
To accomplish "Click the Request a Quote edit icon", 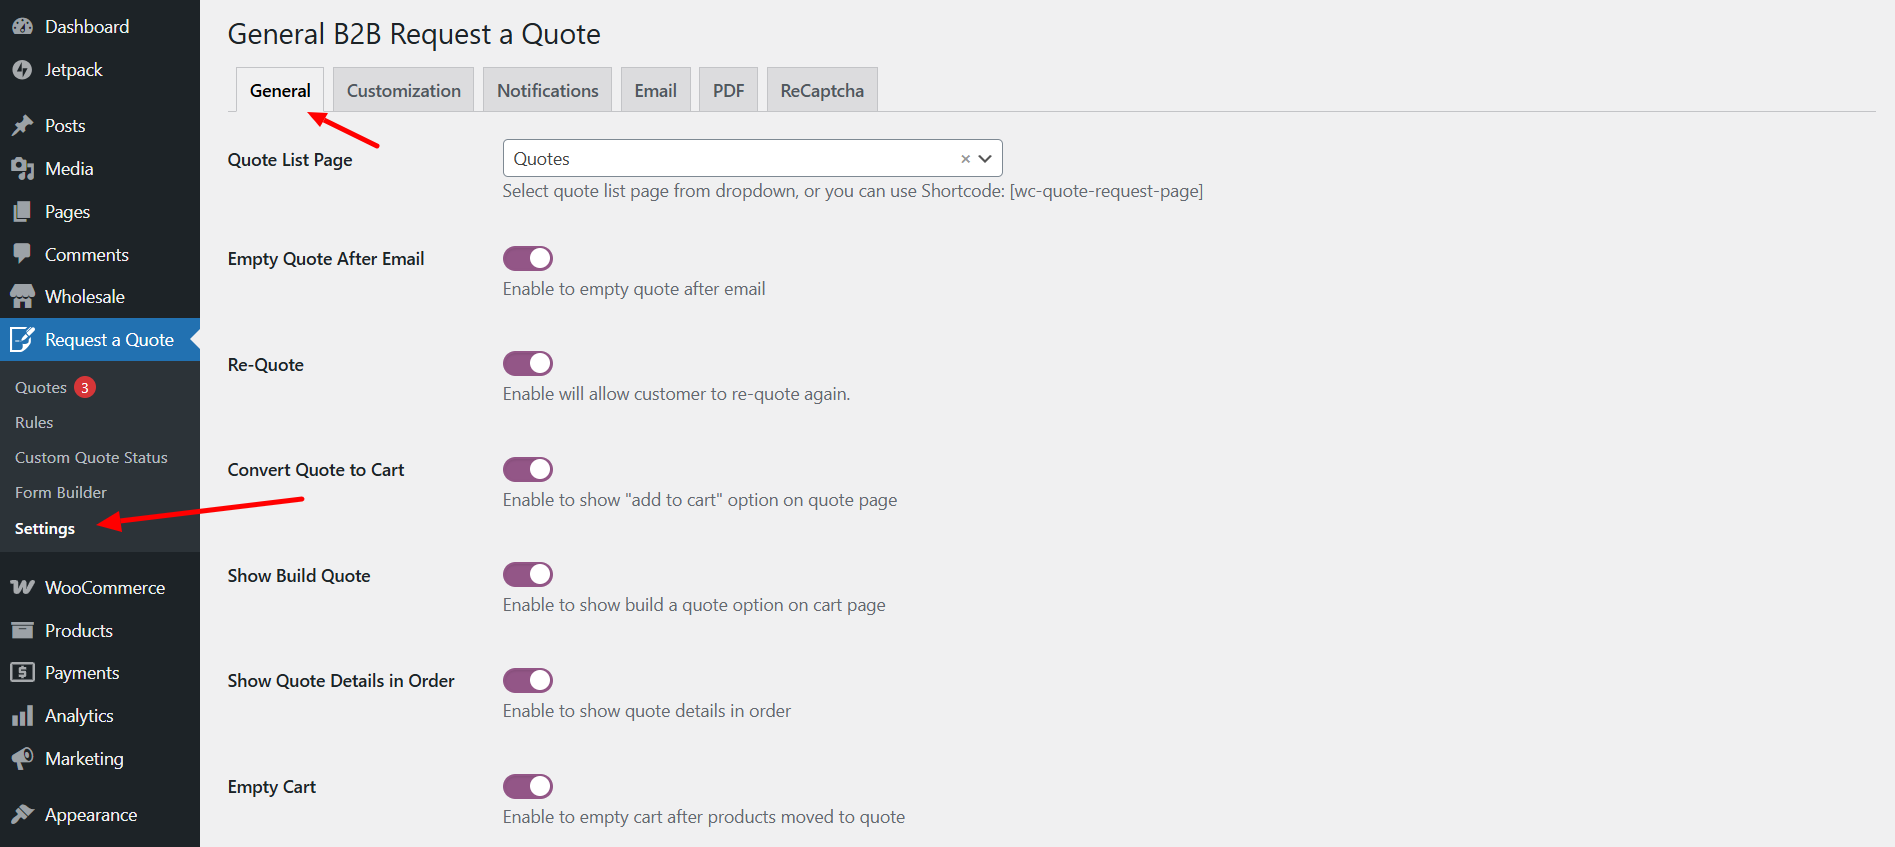I will click(x=22, y=340).
